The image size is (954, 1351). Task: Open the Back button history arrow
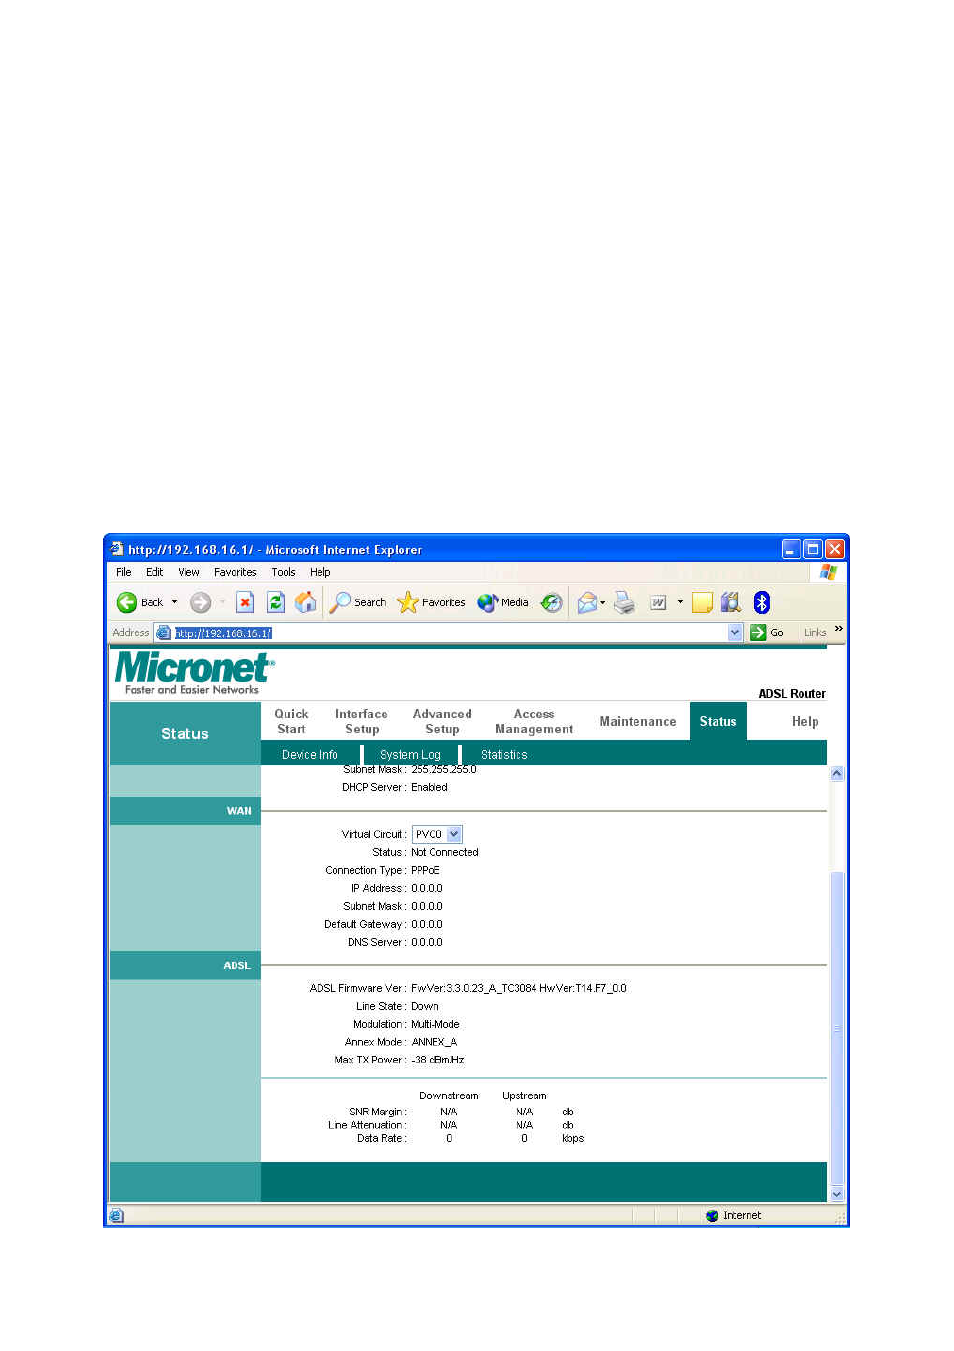point(174,602)
